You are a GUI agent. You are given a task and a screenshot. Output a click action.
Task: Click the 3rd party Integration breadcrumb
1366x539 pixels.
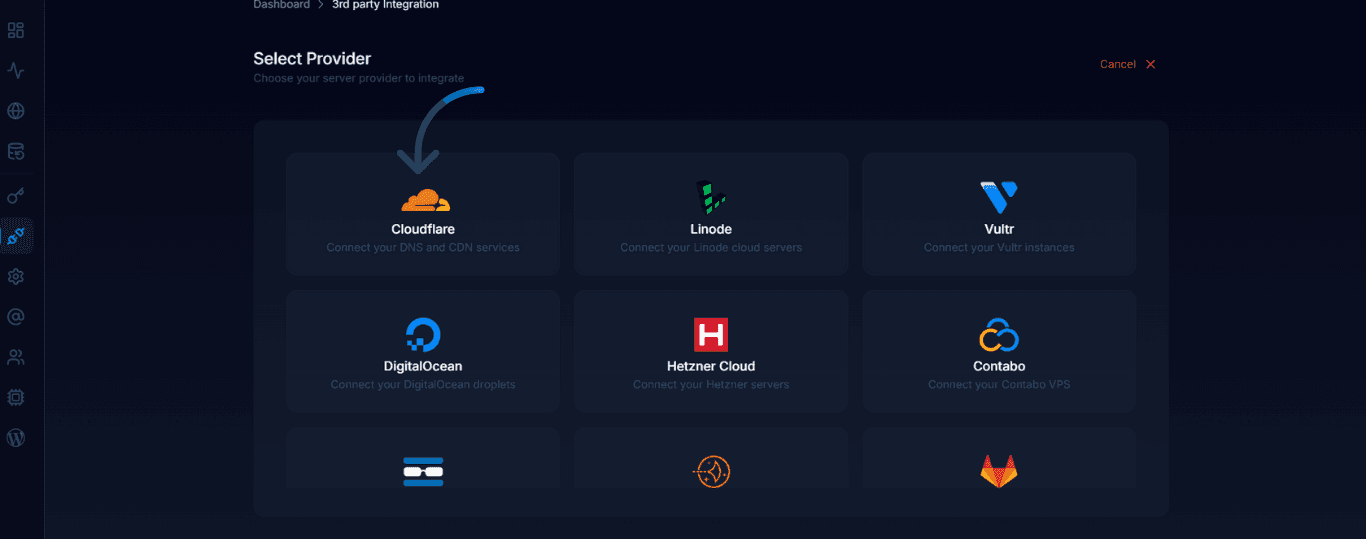click(x=385, y=5)
